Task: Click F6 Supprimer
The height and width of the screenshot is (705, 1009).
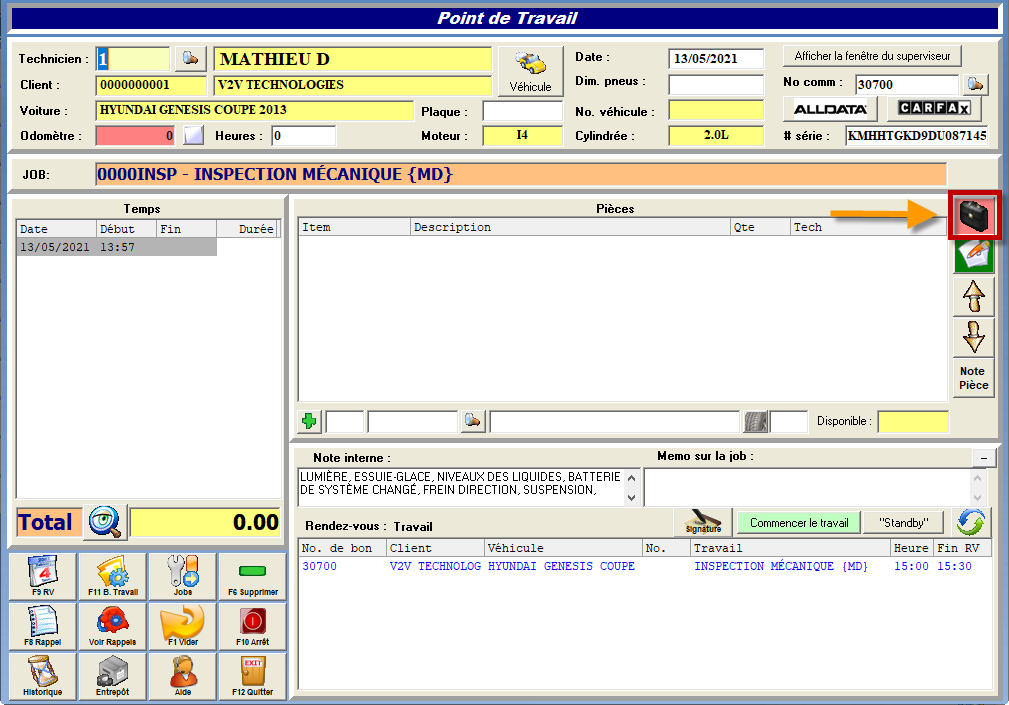Action: (252, 576)
